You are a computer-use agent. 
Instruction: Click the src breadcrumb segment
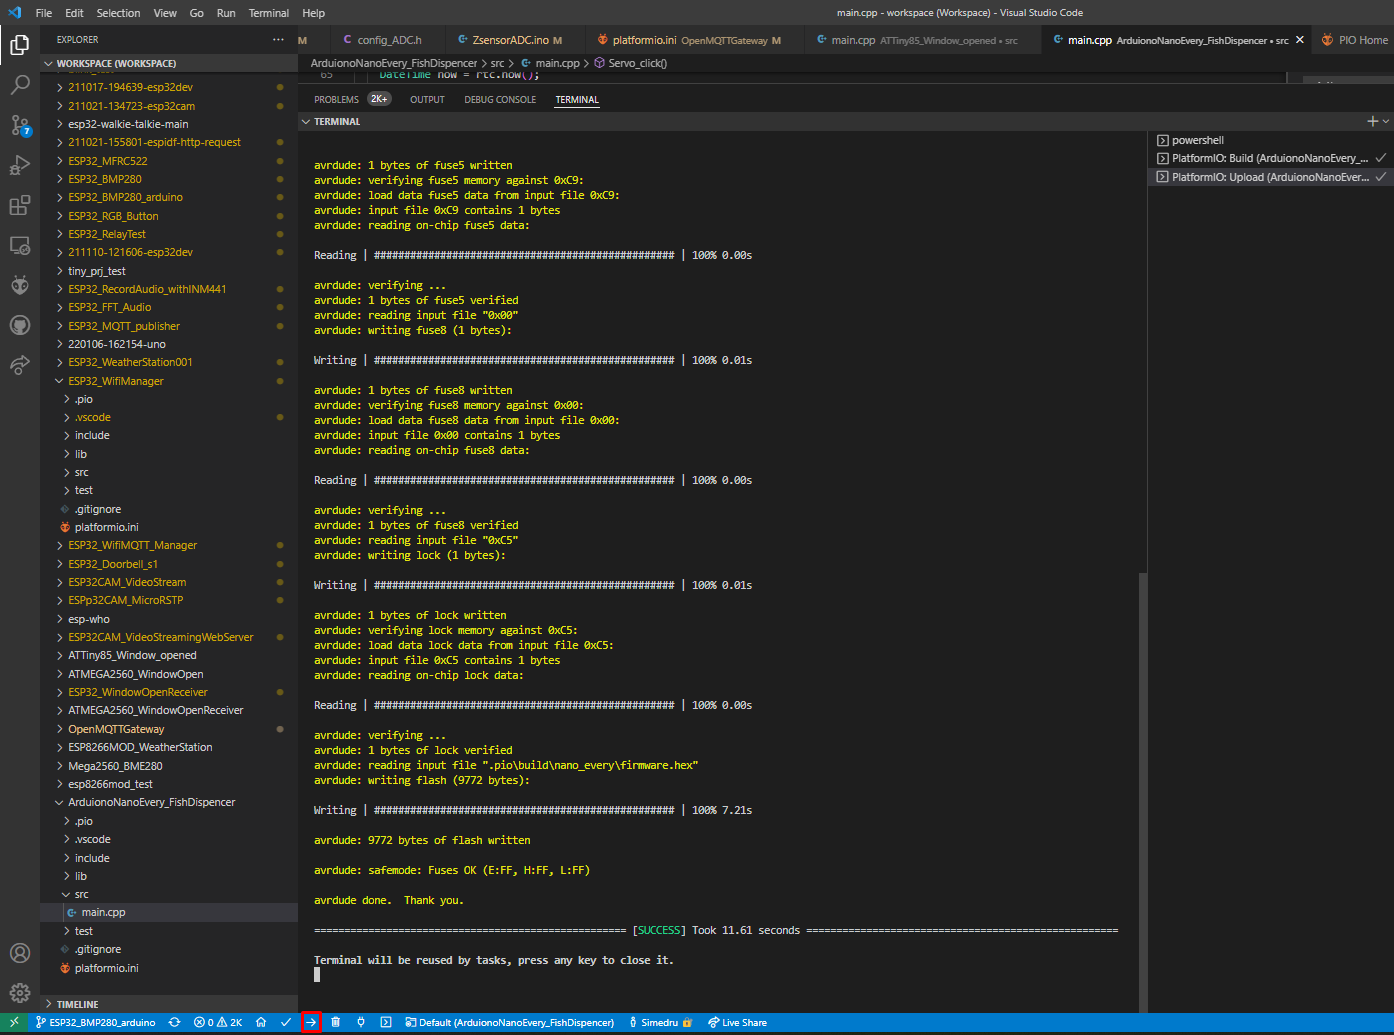[x=497, y=63]
